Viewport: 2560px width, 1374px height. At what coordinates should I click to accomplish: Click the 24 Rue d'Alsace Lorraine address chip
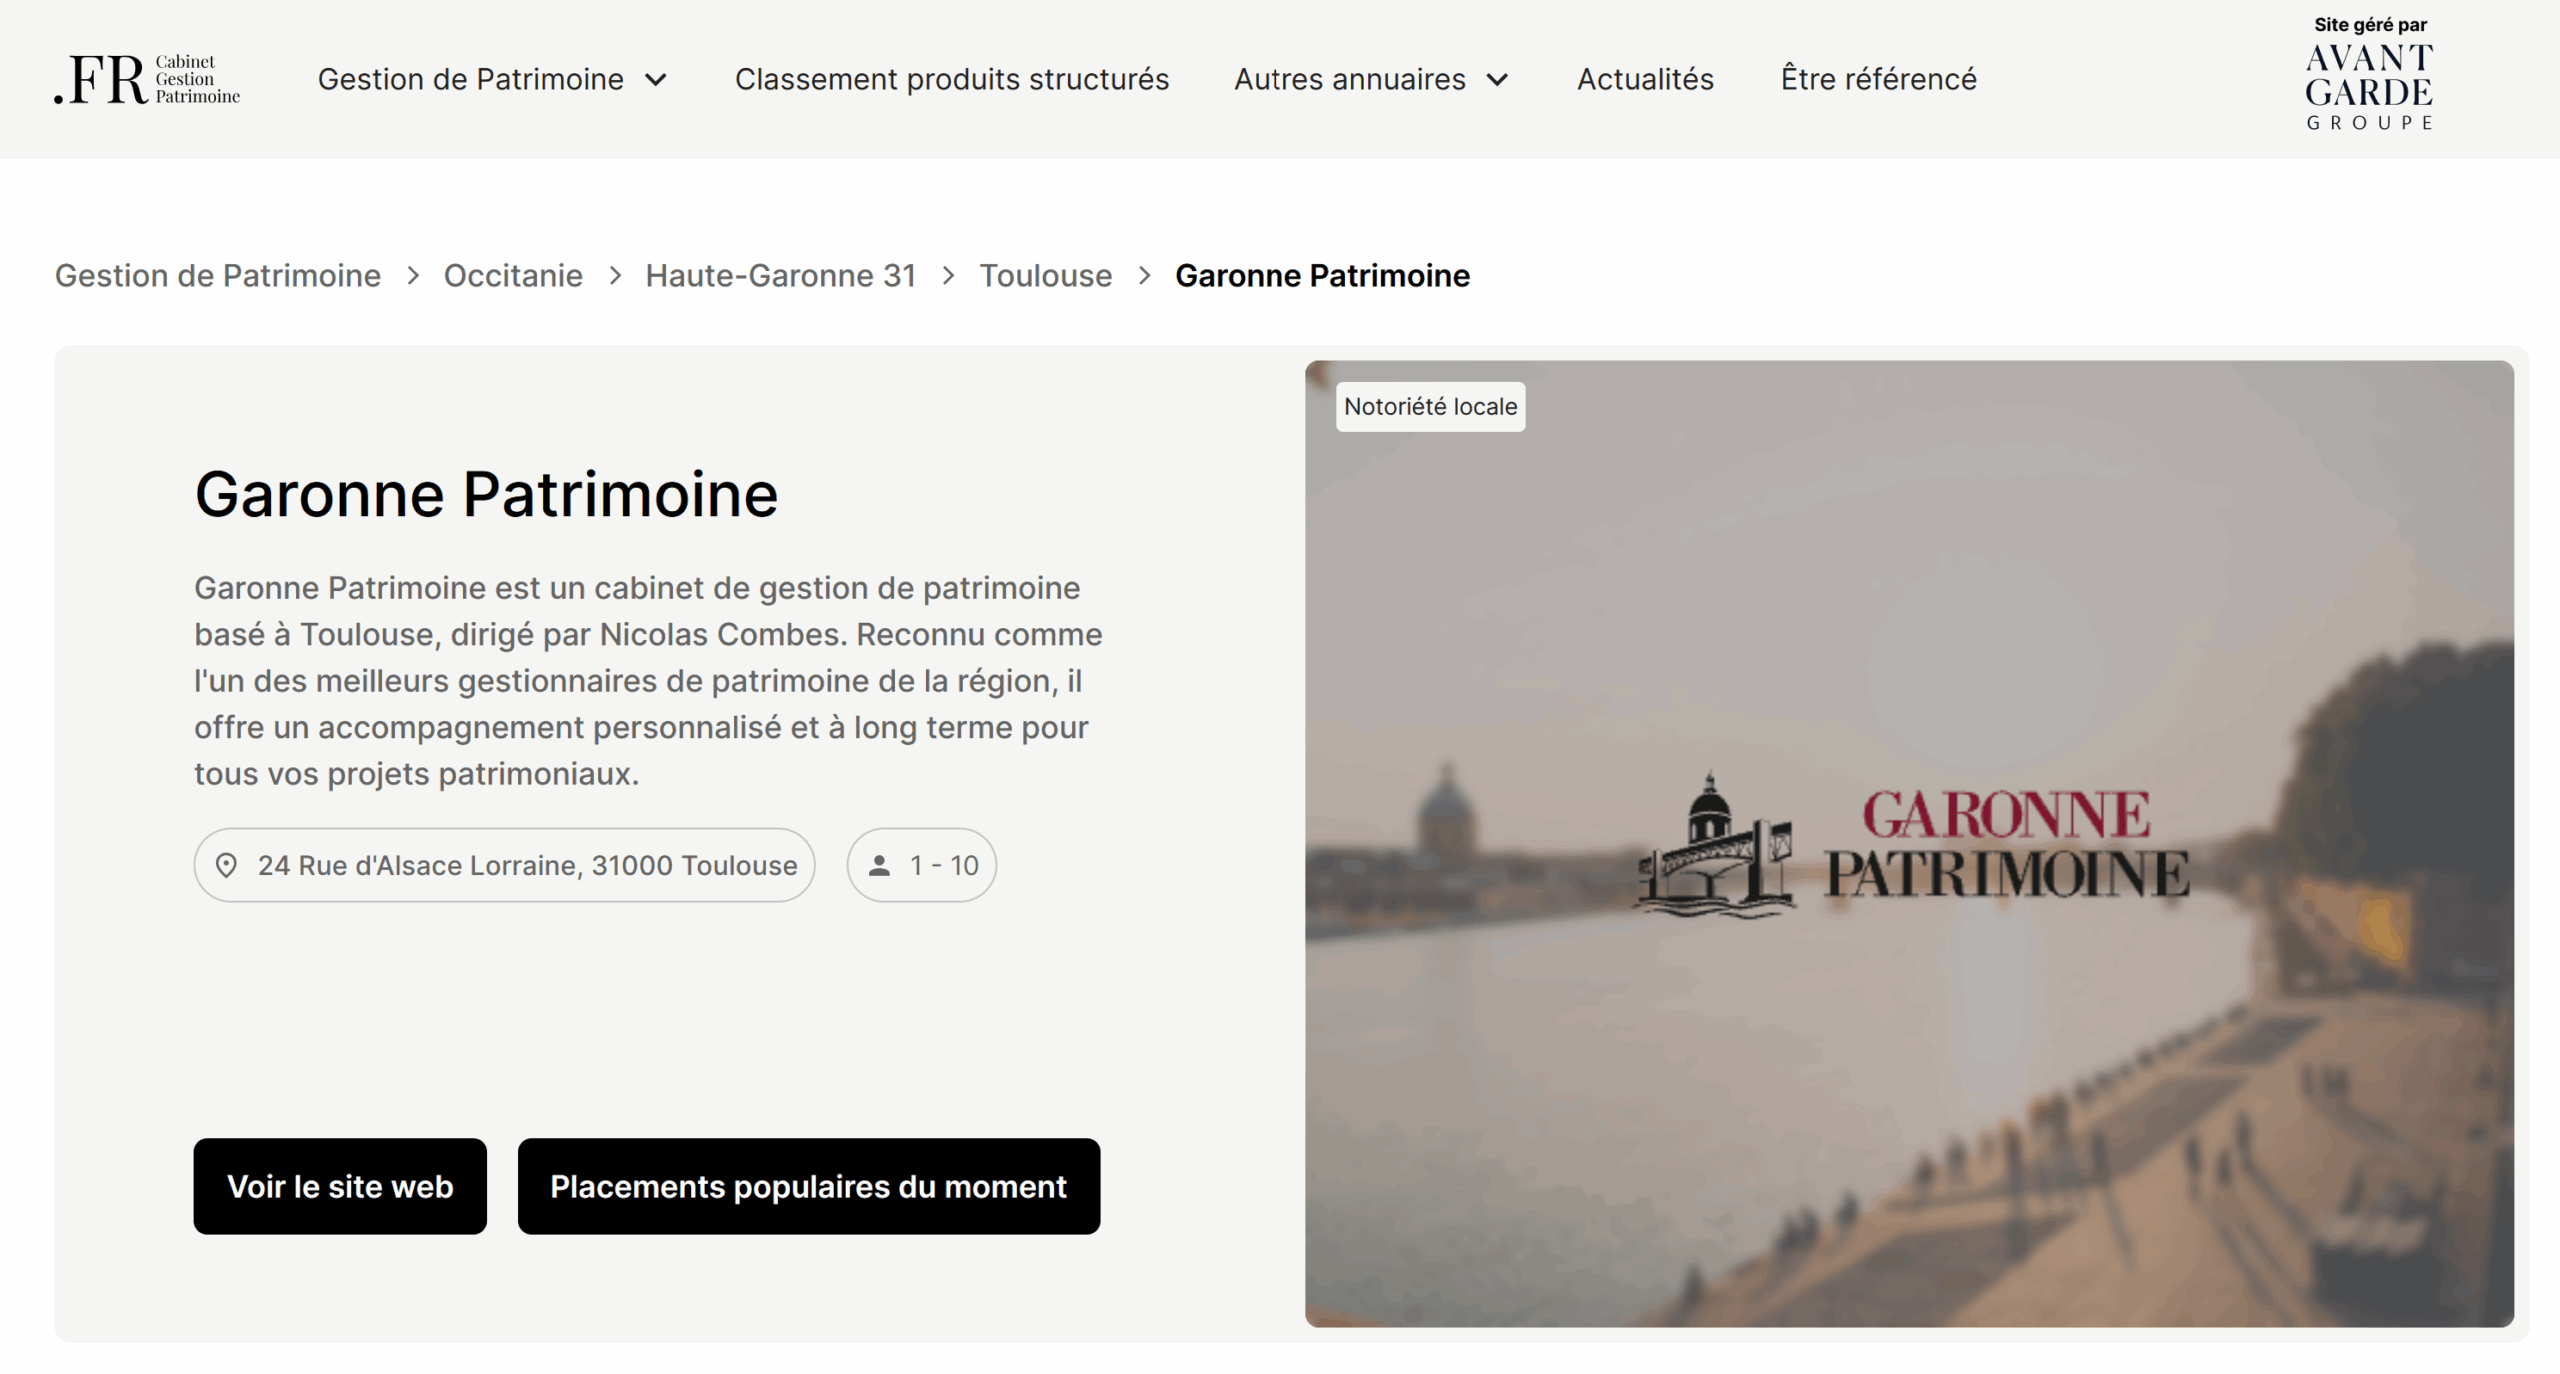click(504, 865)
